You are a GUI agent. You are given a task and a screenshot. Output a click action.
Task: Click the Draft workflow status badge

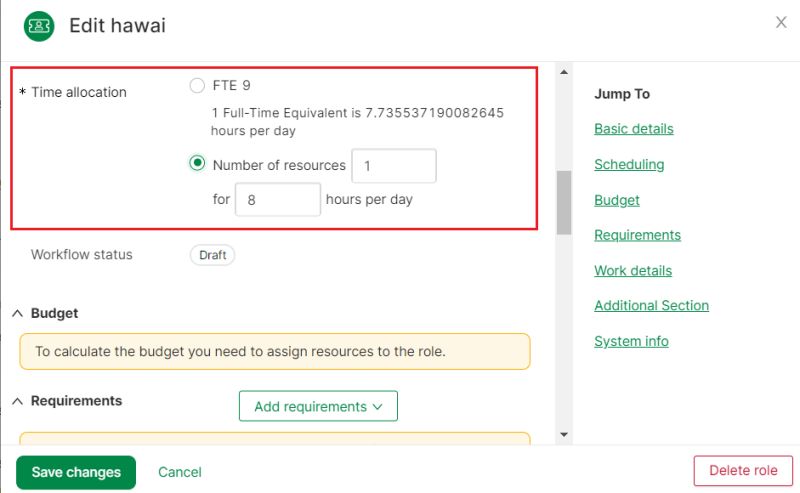212,255
